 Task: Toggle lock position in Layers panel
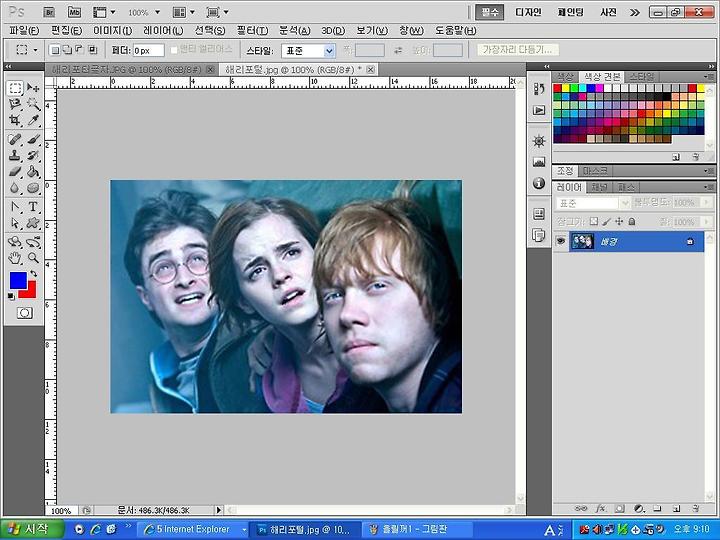[x=619, y=222]
